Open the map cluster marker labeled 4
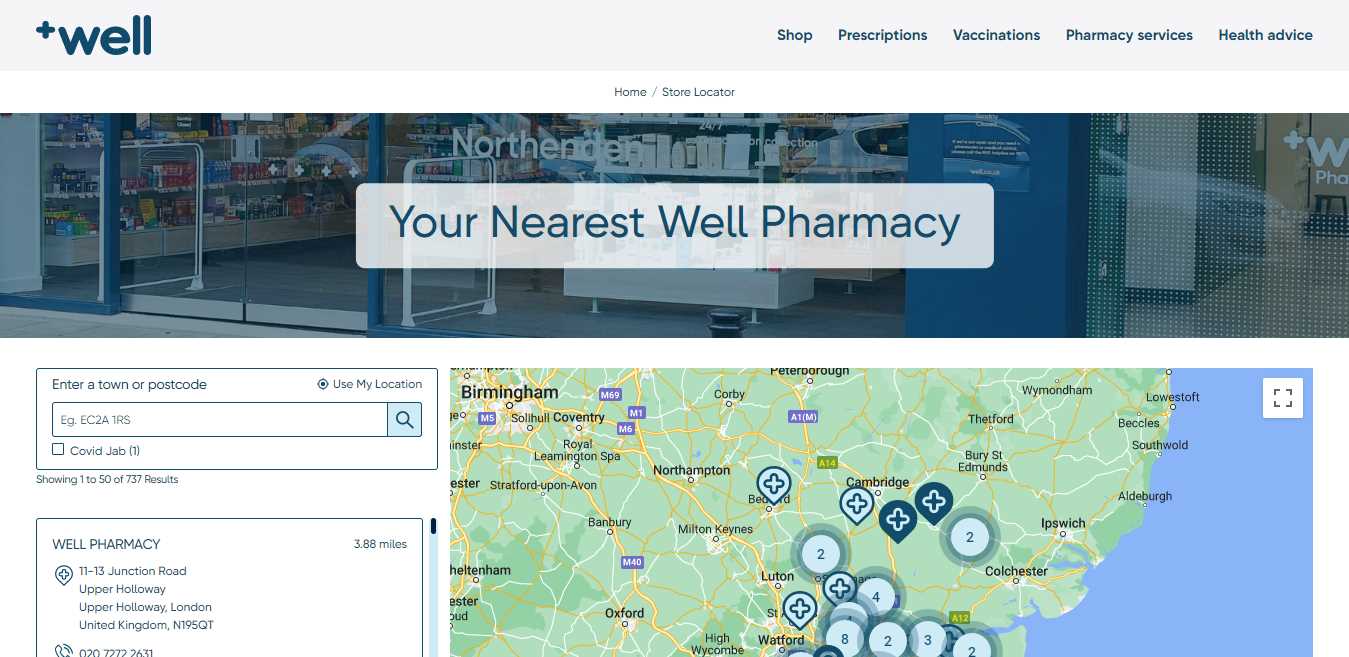Viewport: 1349px width, 657px height. 876,597
